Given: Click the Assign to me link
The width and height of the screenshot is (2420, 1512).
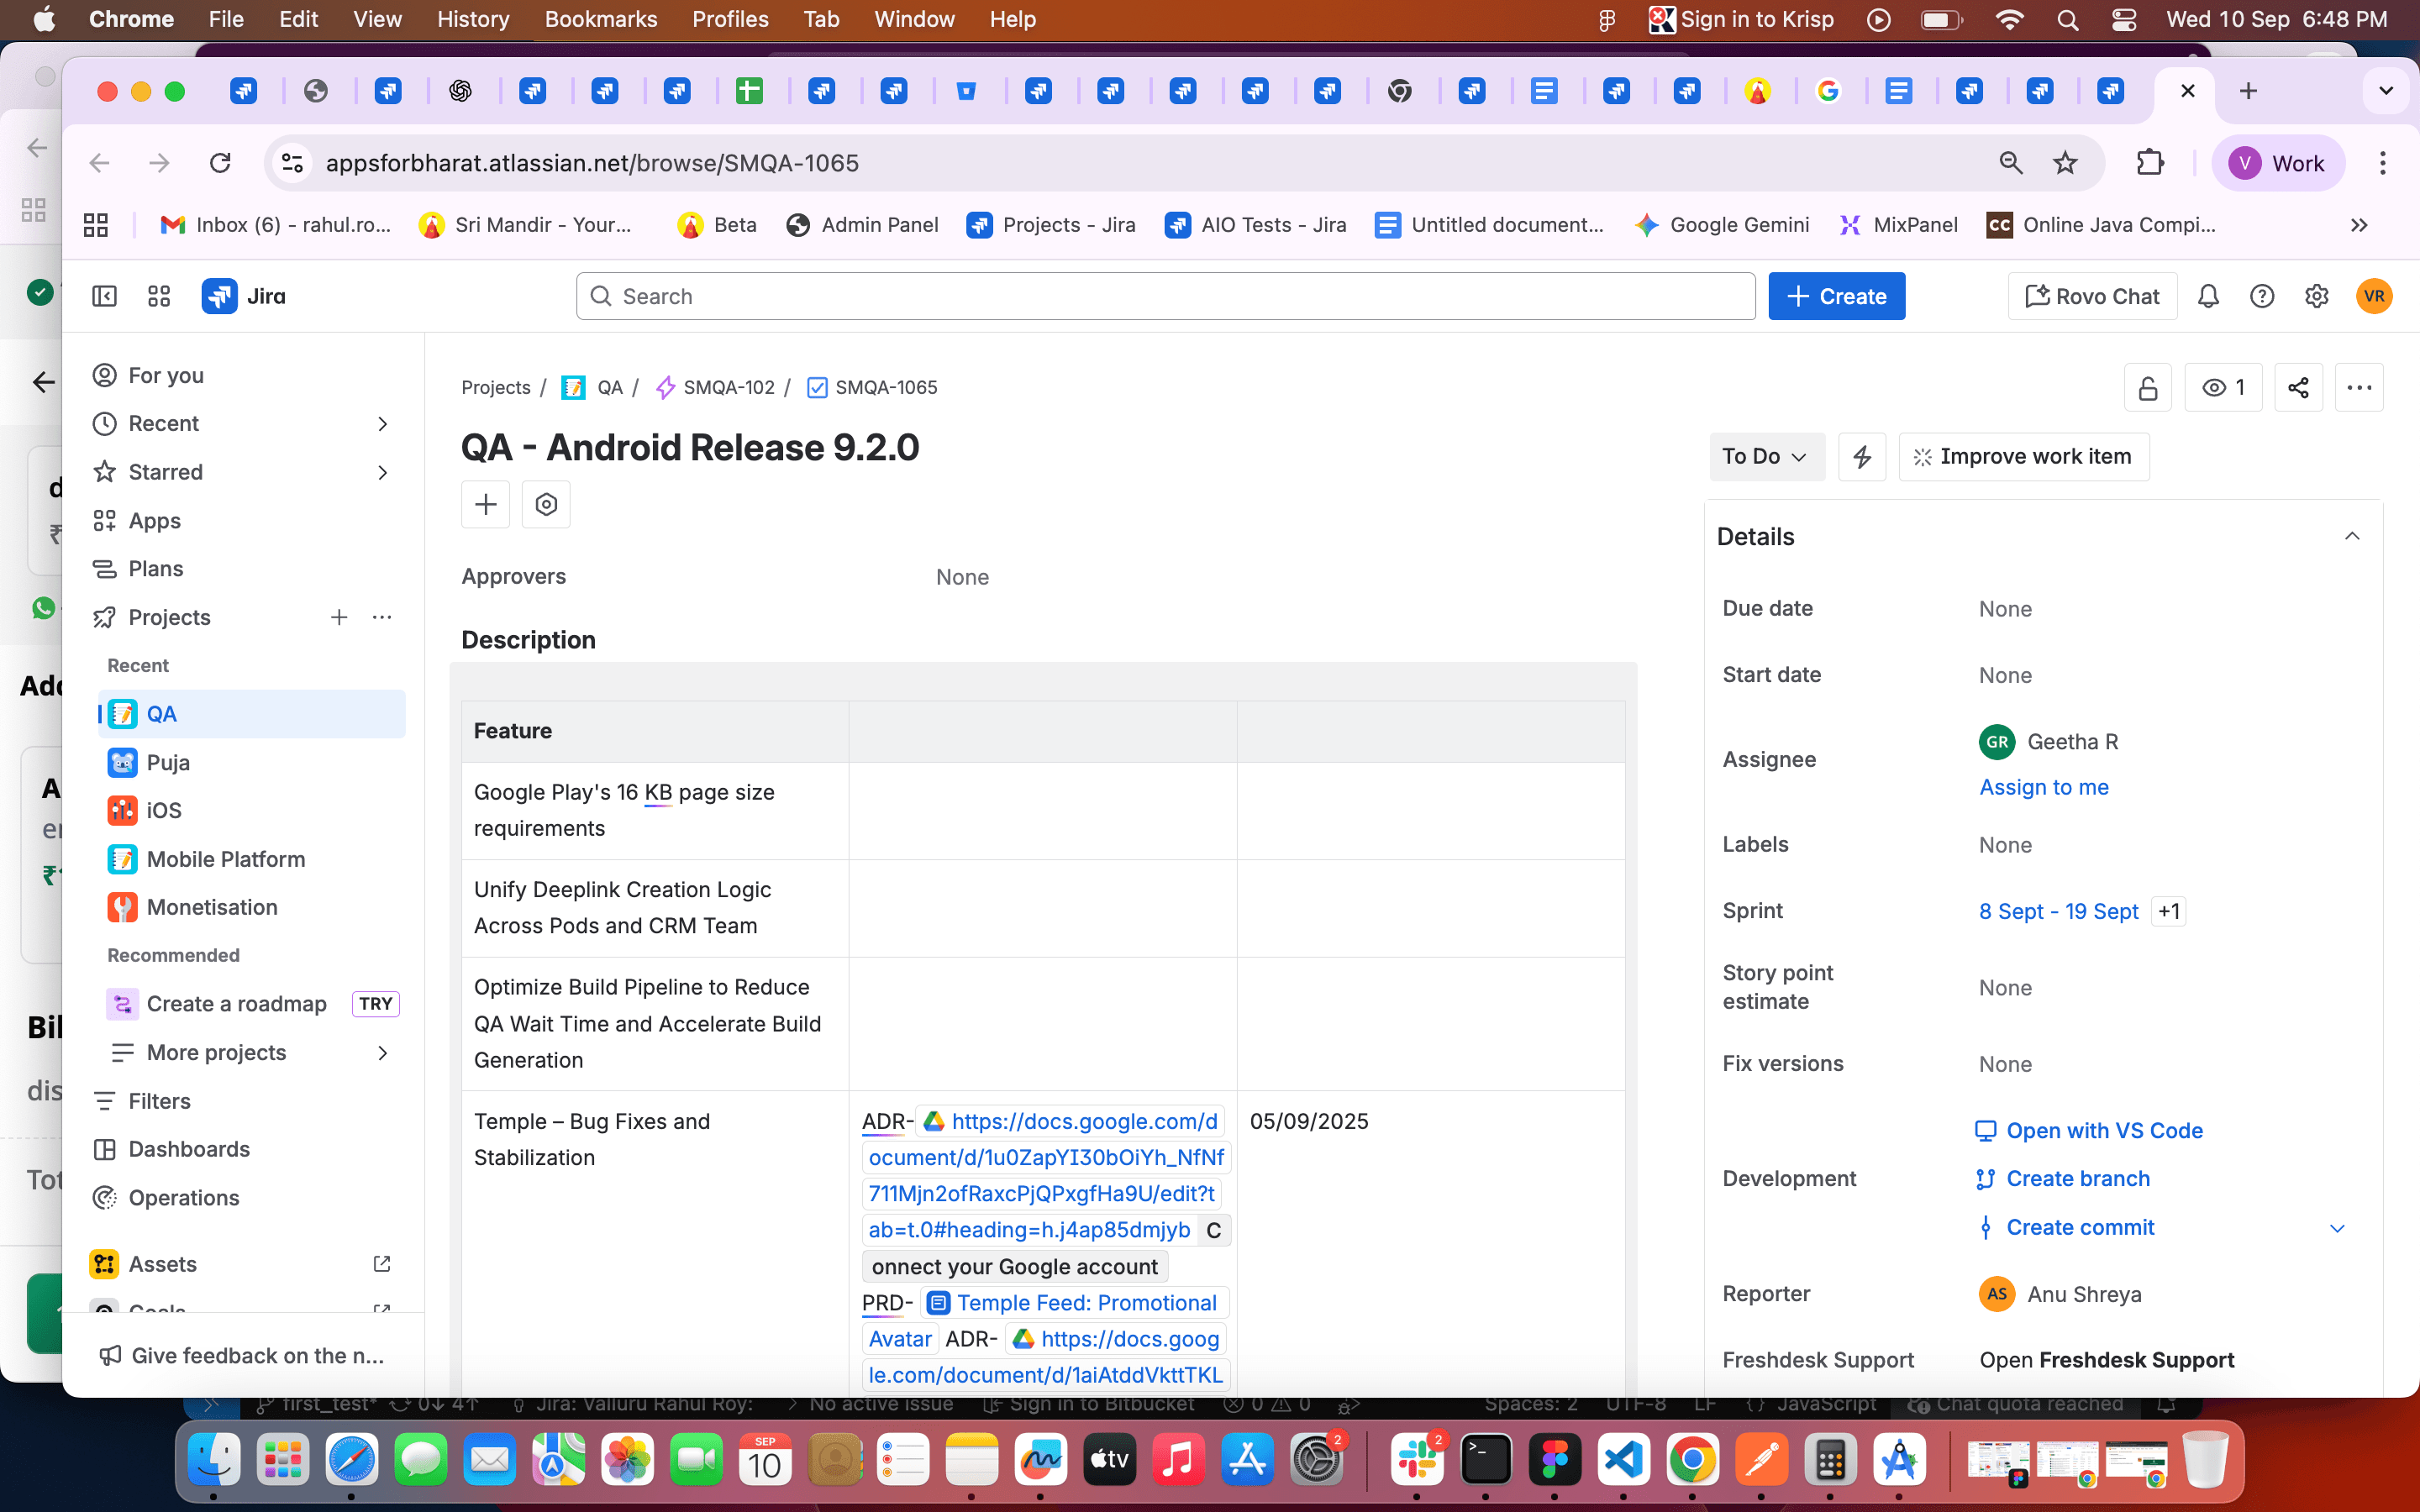Looking at the screenshot, I should tap(2044, 787).
